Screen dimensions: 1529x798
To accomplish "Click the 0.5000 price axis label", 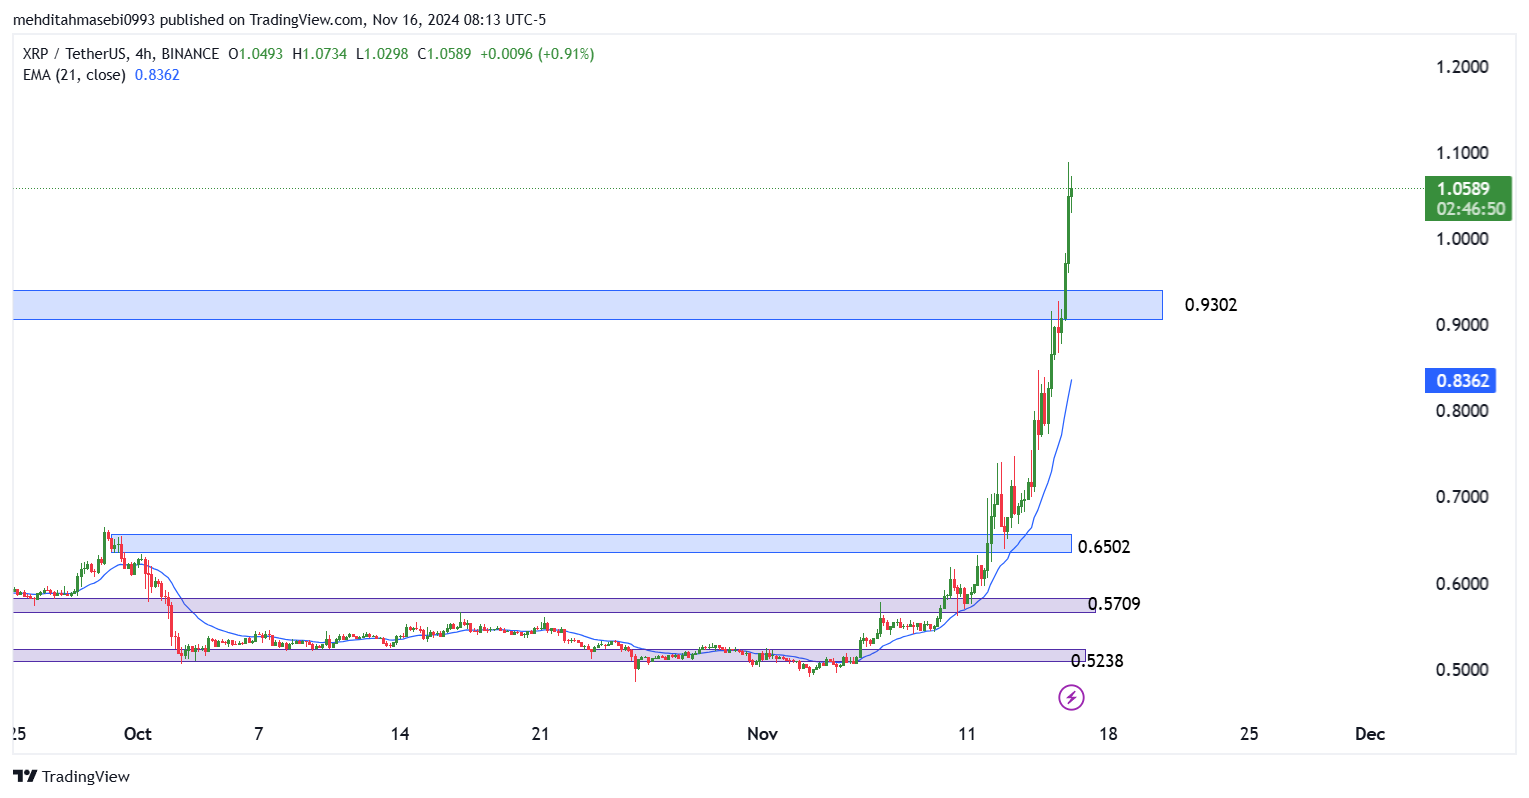I will point(1462,670).
